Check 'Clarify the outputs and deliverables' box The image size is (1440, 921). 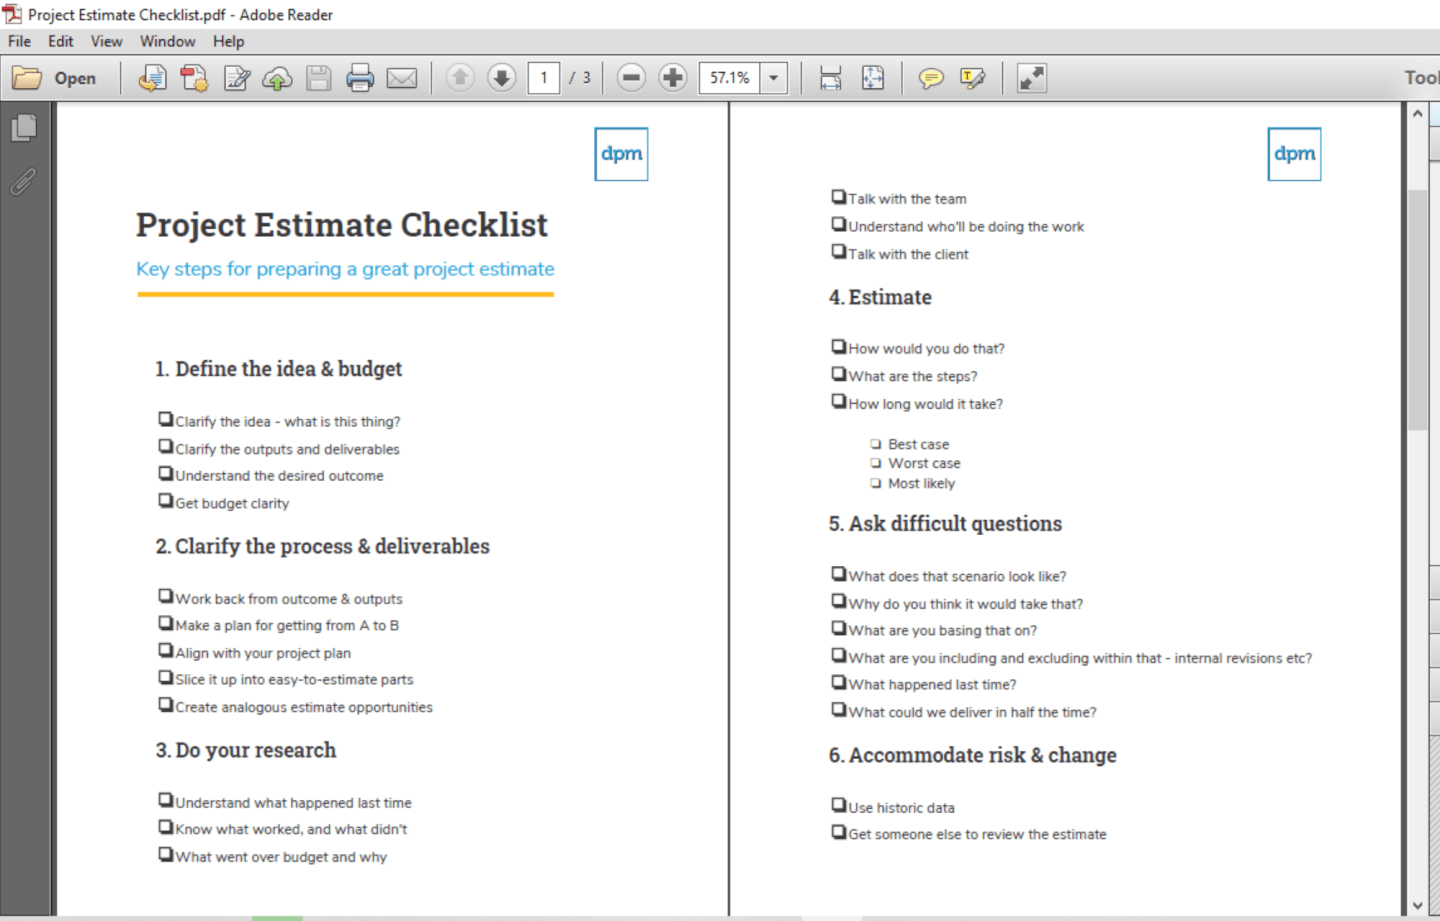coord(166,446)
